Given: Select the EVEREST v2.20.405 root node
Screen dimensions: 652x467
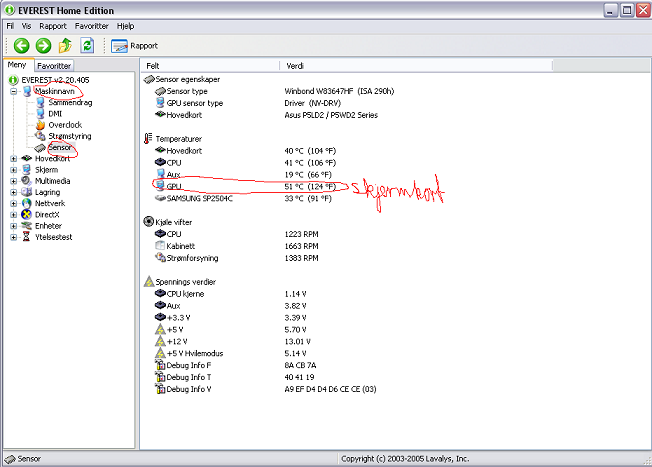Looking at the screenshot, I should click(x=55, y=80).
